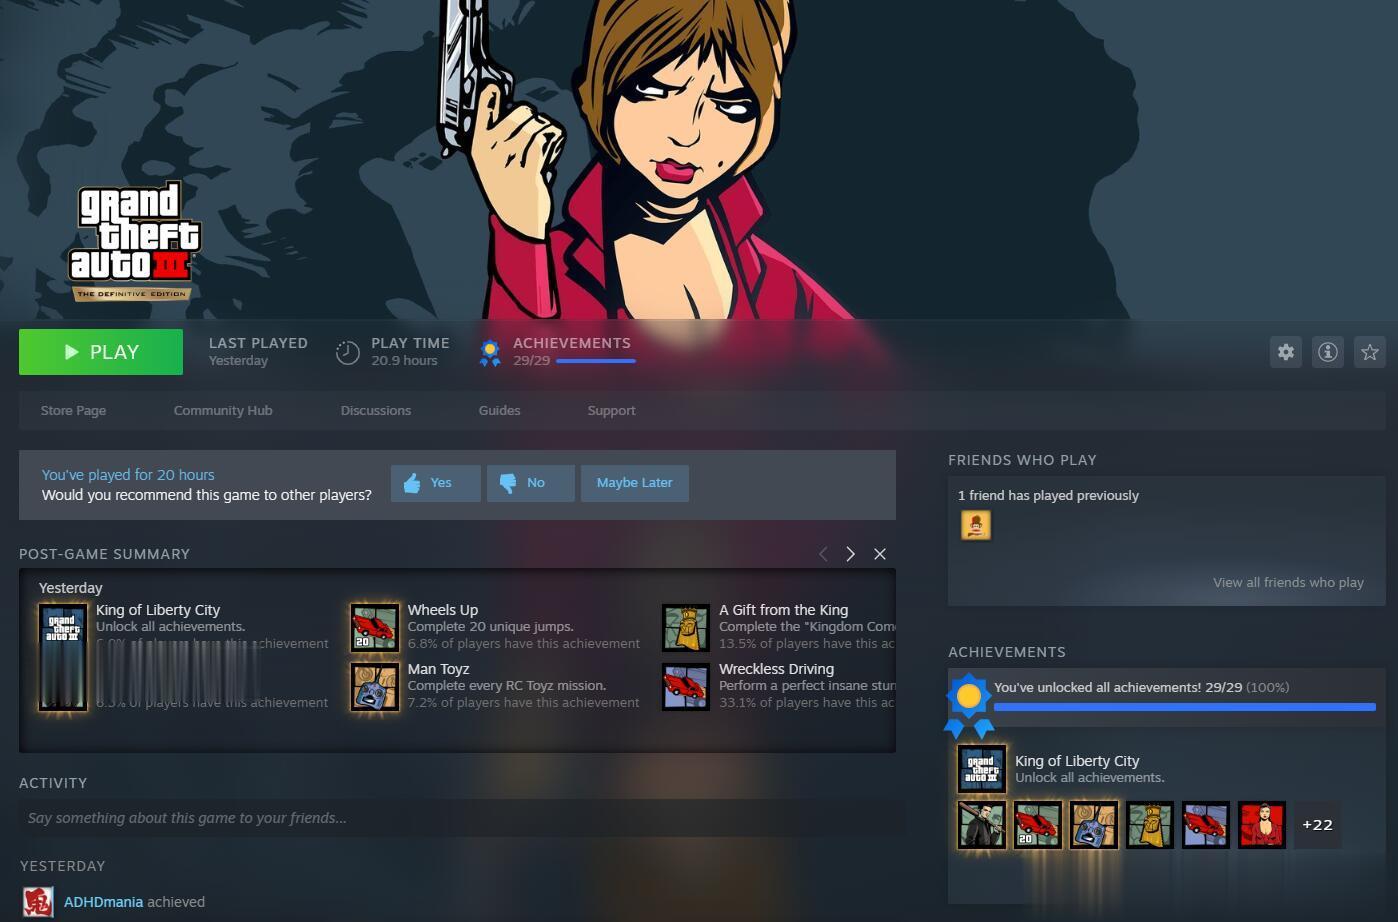
Task: Click the 100% achievements progress bar
Action: [1185, 707]
